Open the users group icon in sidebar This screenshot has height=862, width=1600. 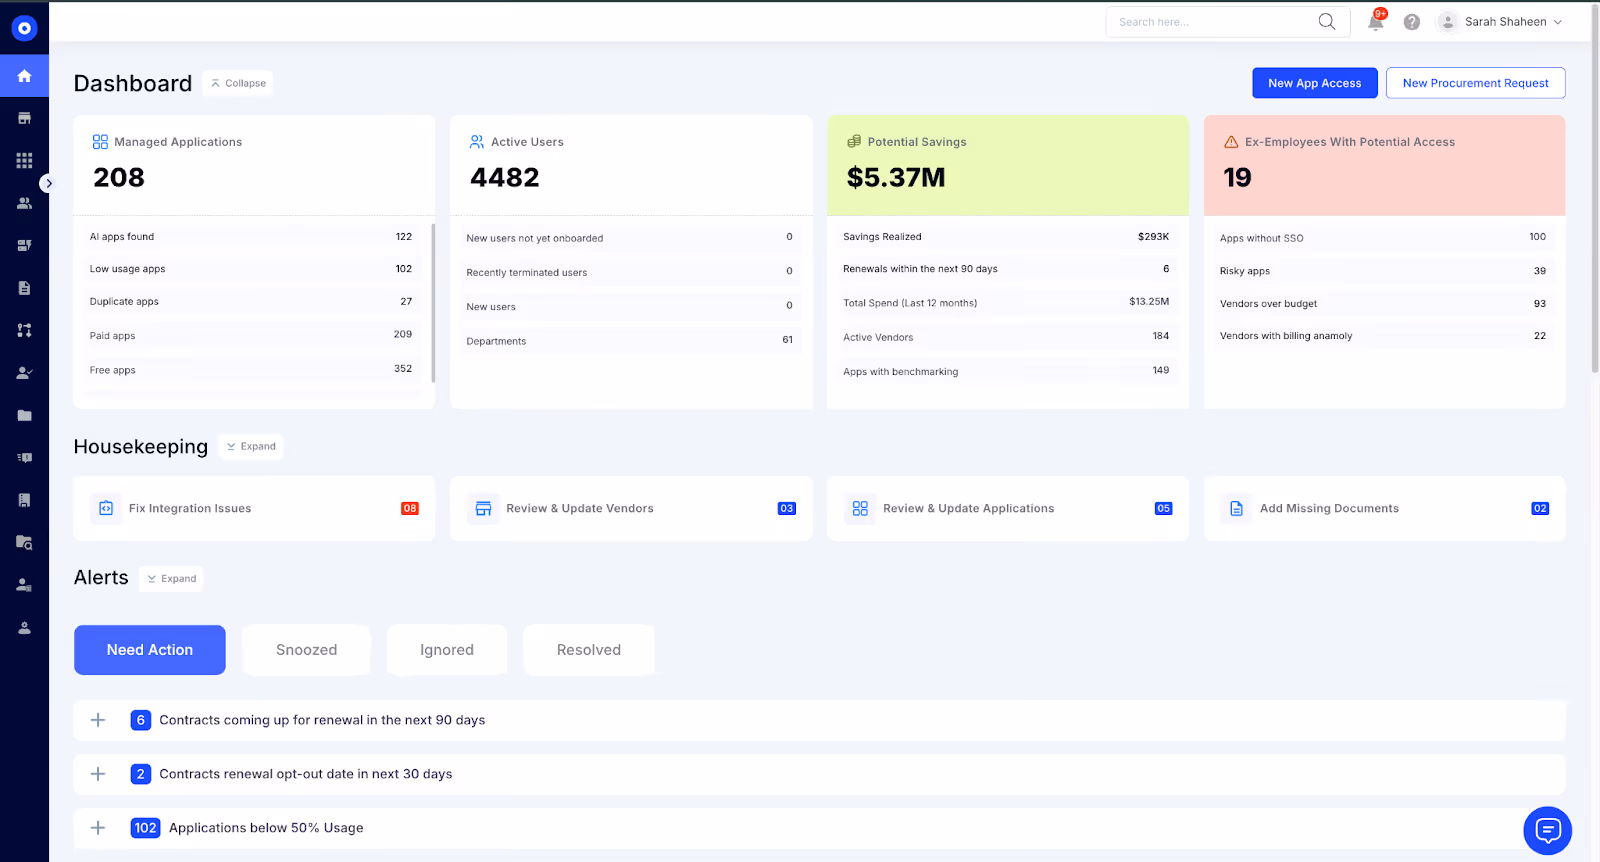[24, 203]
